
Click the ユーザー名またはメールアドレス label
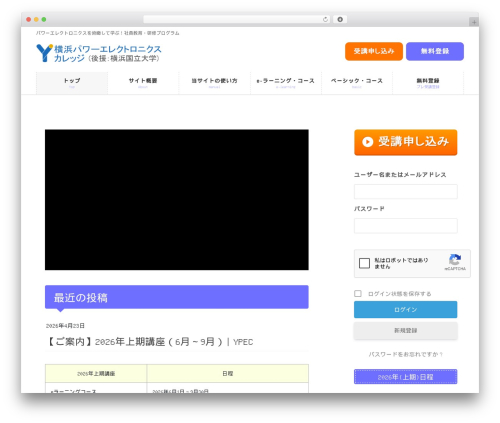point(400,175)
